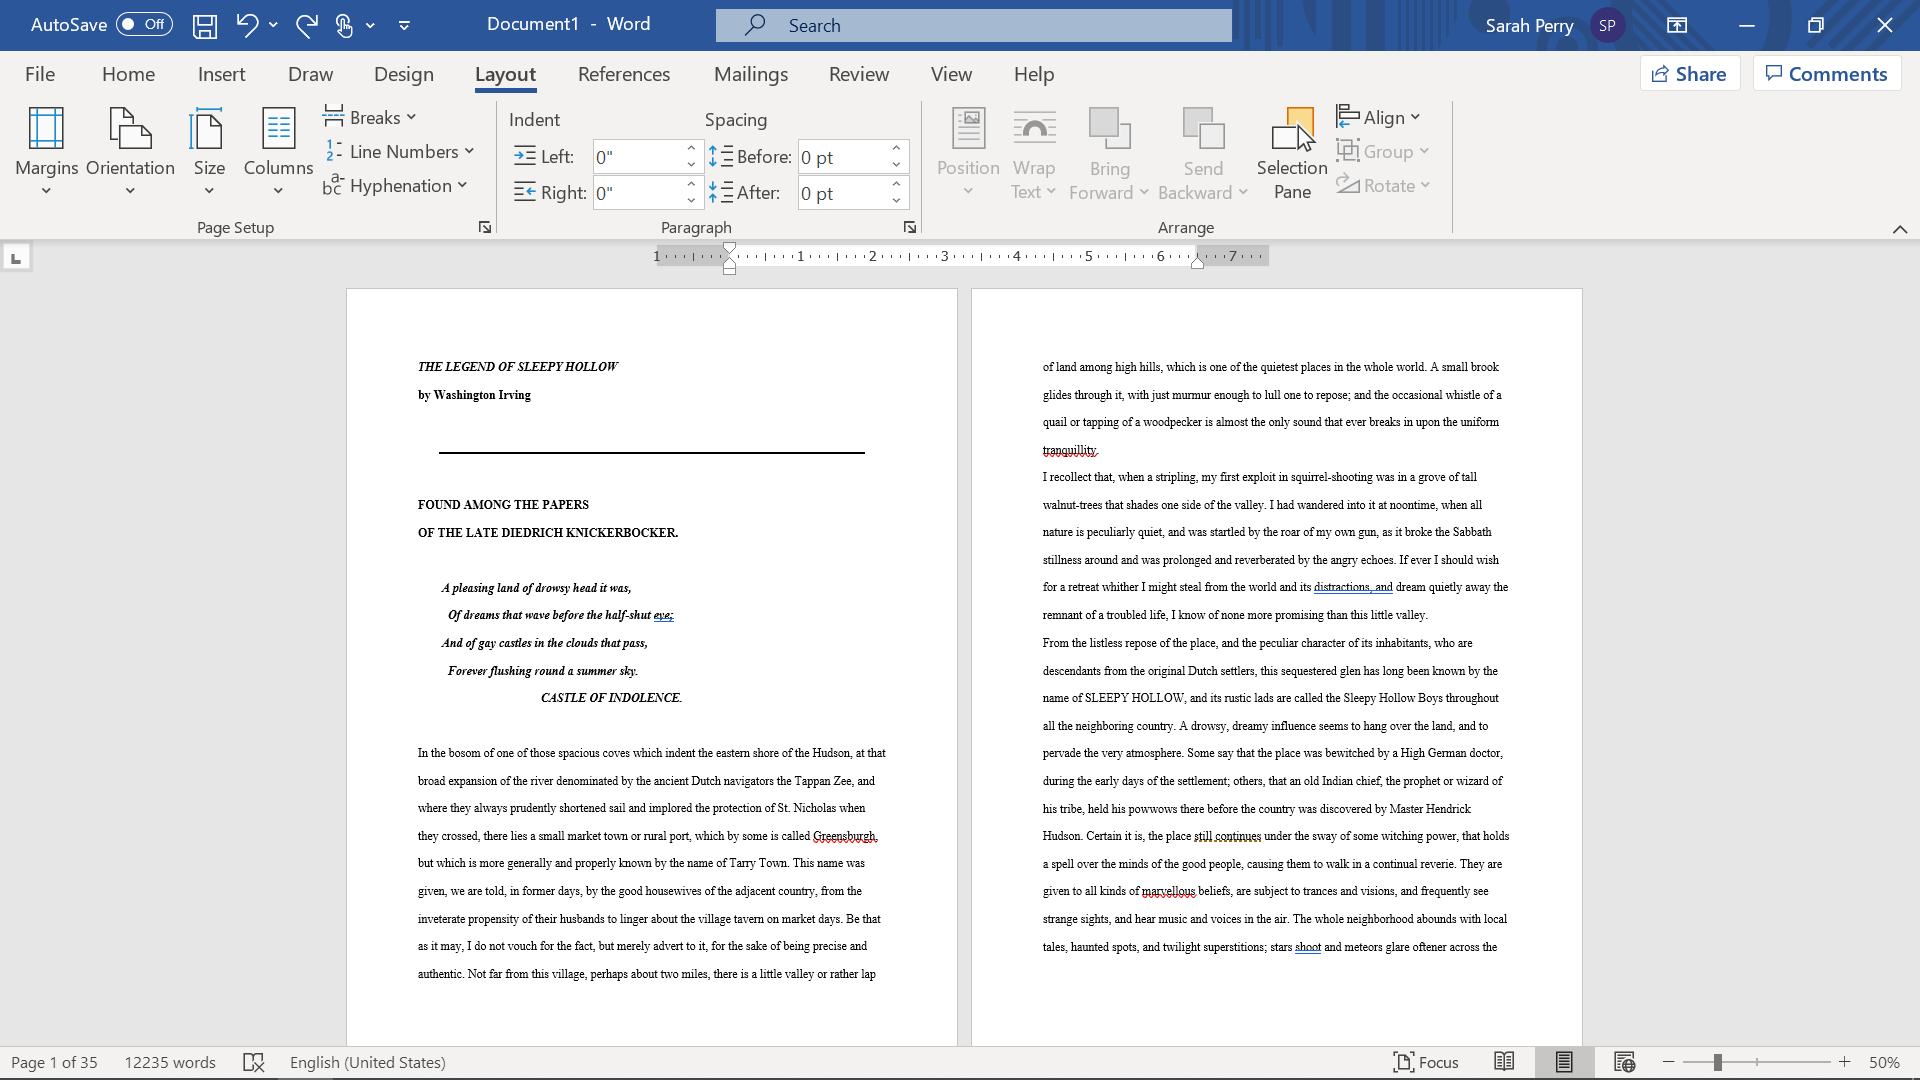The image size is (1920, 1080).
Task: Switch to Read Mode view
Action: [1503, 1062]
